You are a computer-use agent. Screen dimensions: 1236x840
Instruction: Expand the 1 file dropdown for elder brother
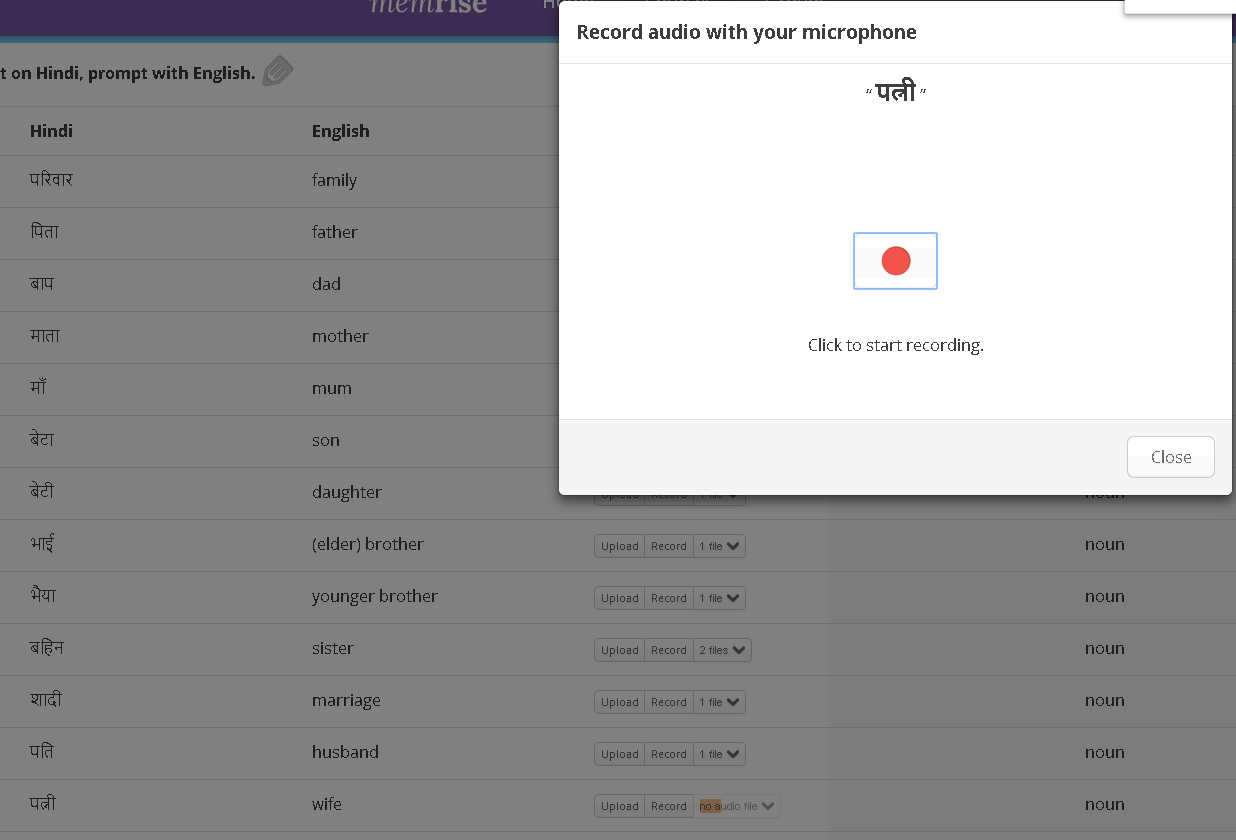720,546
